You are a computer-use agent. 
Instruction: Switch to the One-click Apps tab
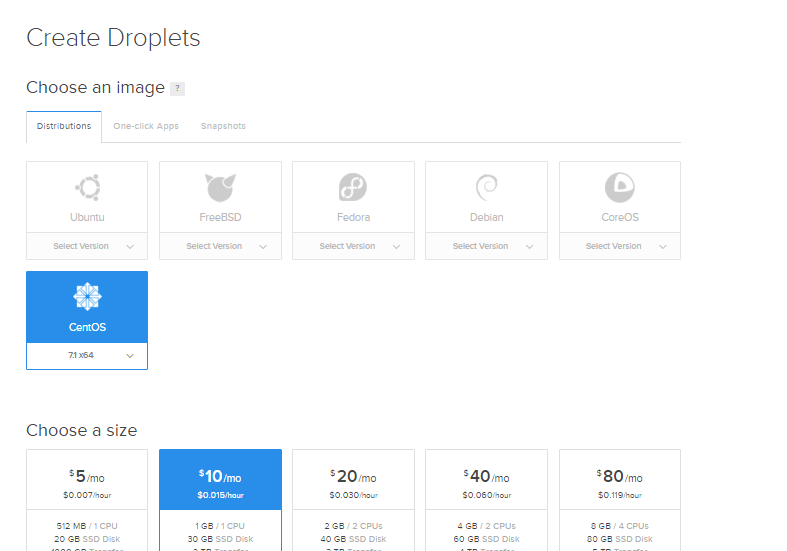(145, 126)
